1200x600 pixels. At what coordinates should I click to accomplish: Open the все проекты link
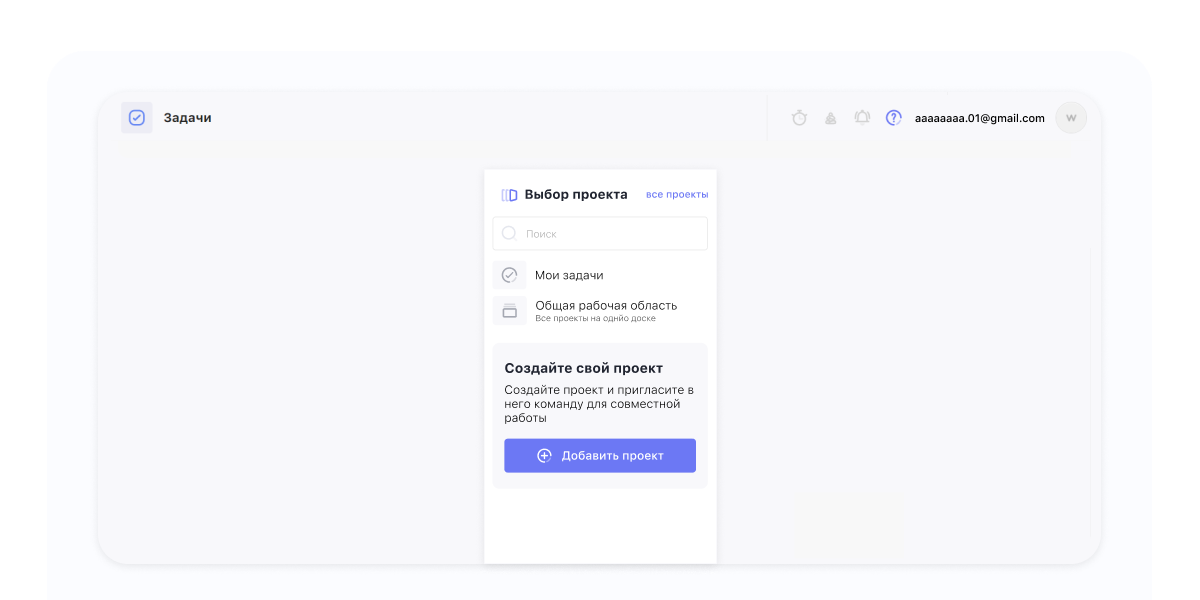(x=677, y=194)
